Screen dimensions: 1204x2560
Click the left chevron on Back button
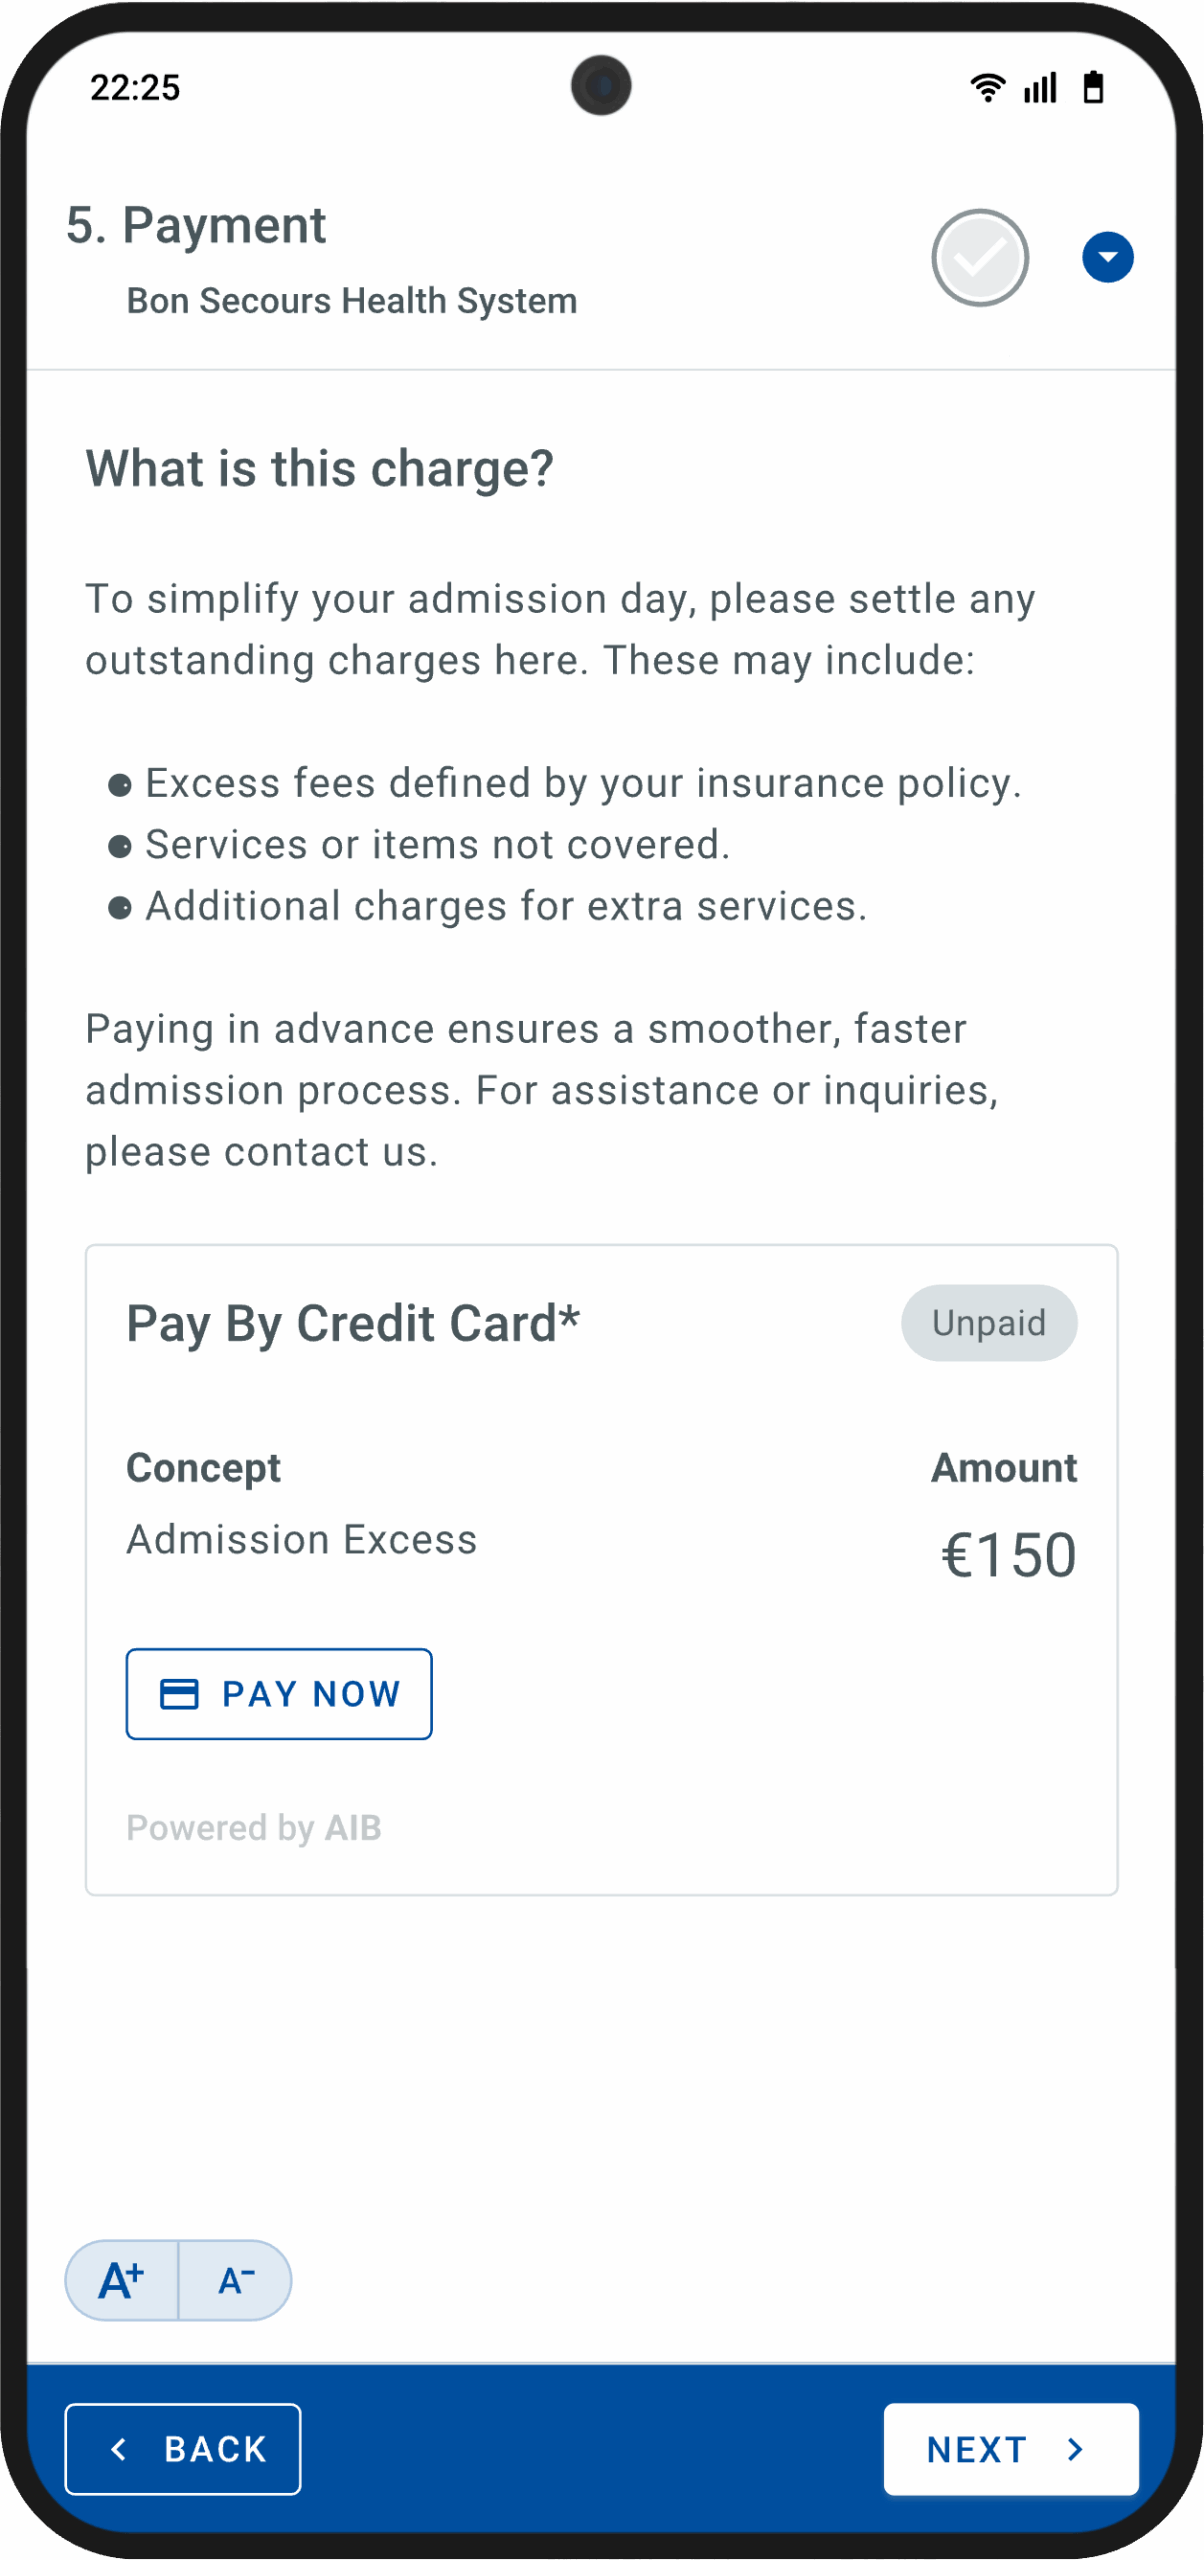(119, 2449)
